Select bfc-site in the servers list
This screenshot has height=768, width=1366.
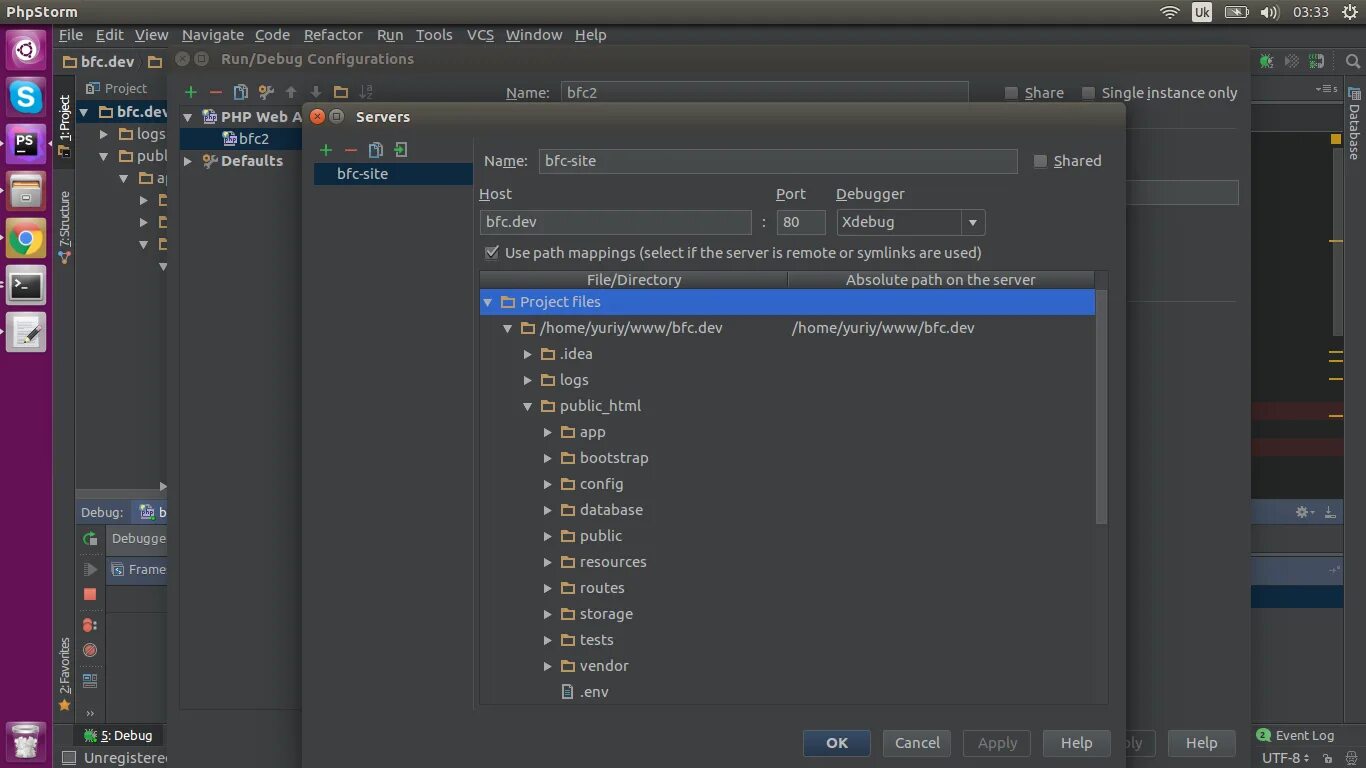(393, 174)
